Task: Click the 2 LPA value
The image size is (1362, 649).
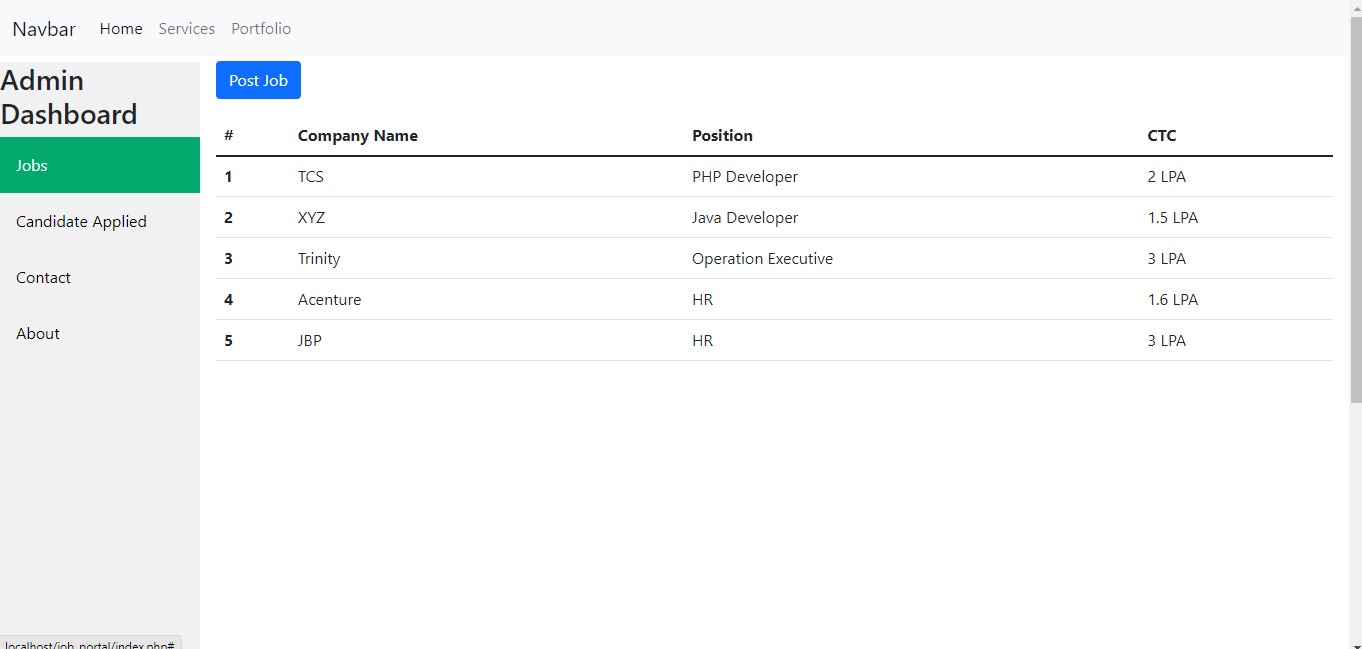Action: [x=1167, y=177]
